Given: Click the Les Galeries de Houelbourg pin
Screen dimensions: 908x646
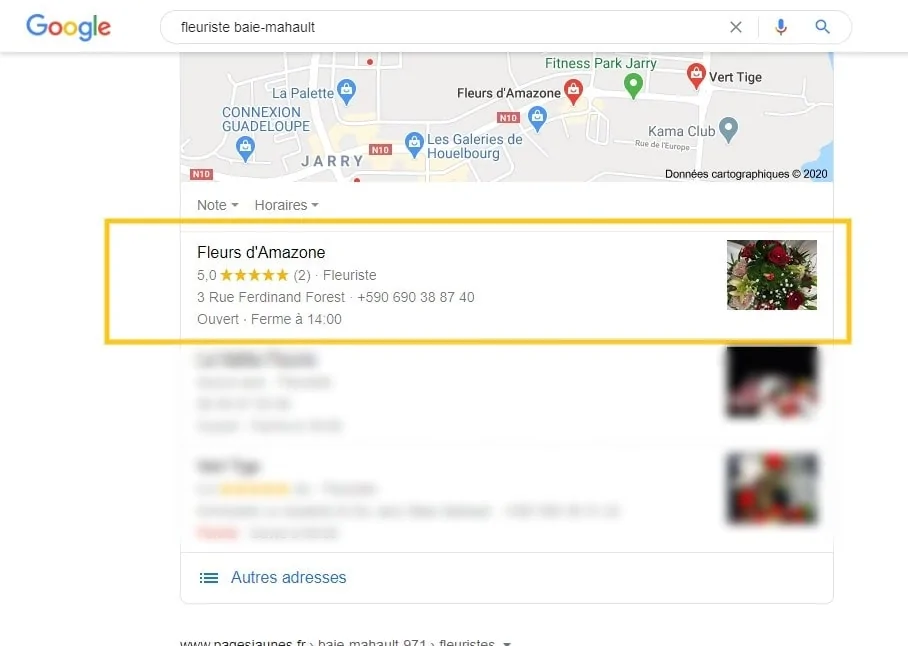Looking at the screenshot, I should pos(414,145).
